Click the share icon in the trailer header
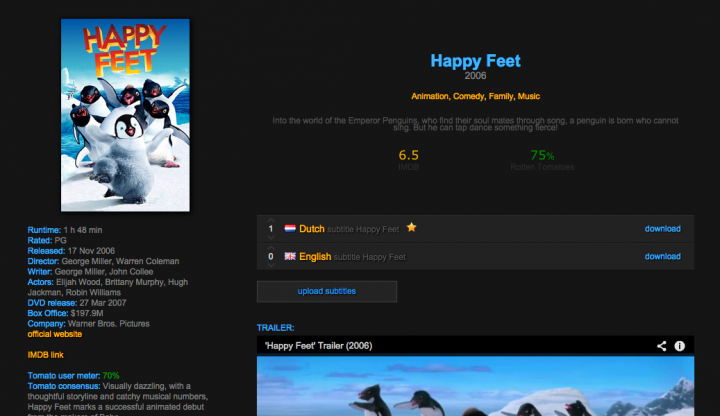 click(x=661, y=346)
